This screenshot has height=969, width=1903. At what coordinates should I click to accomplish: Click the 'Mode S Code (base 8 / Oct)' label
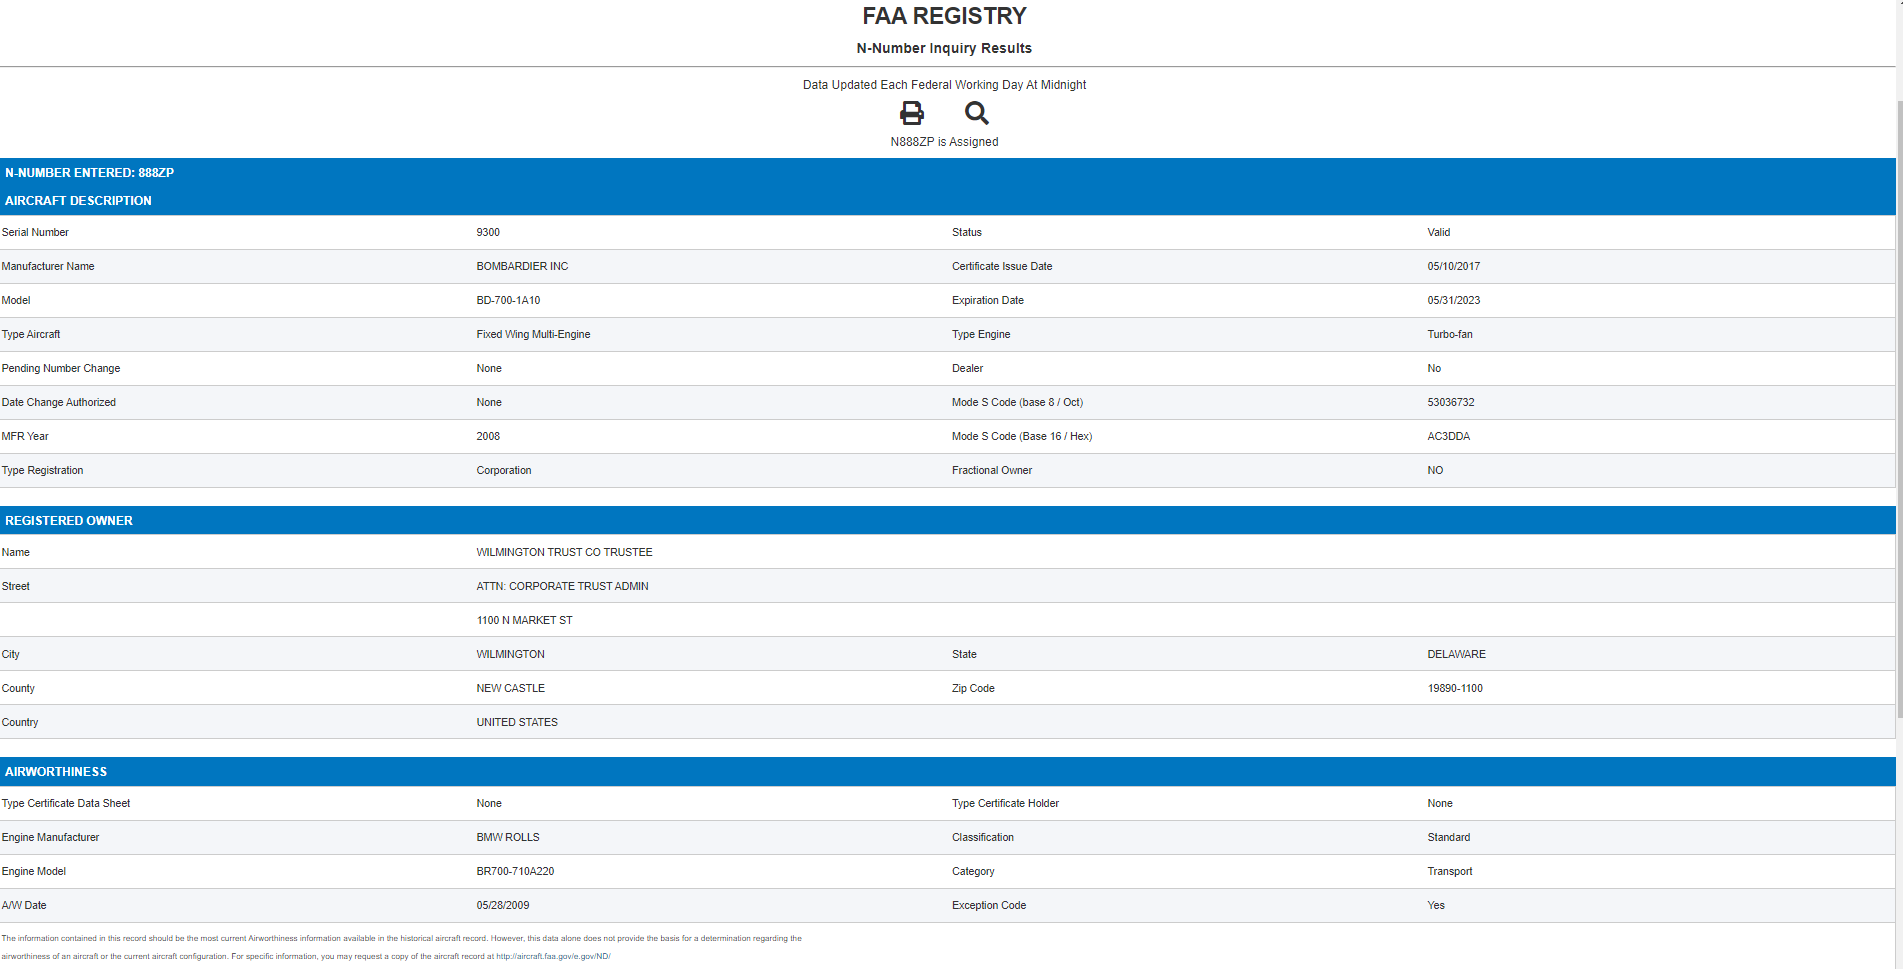[x=1017, y=402]
